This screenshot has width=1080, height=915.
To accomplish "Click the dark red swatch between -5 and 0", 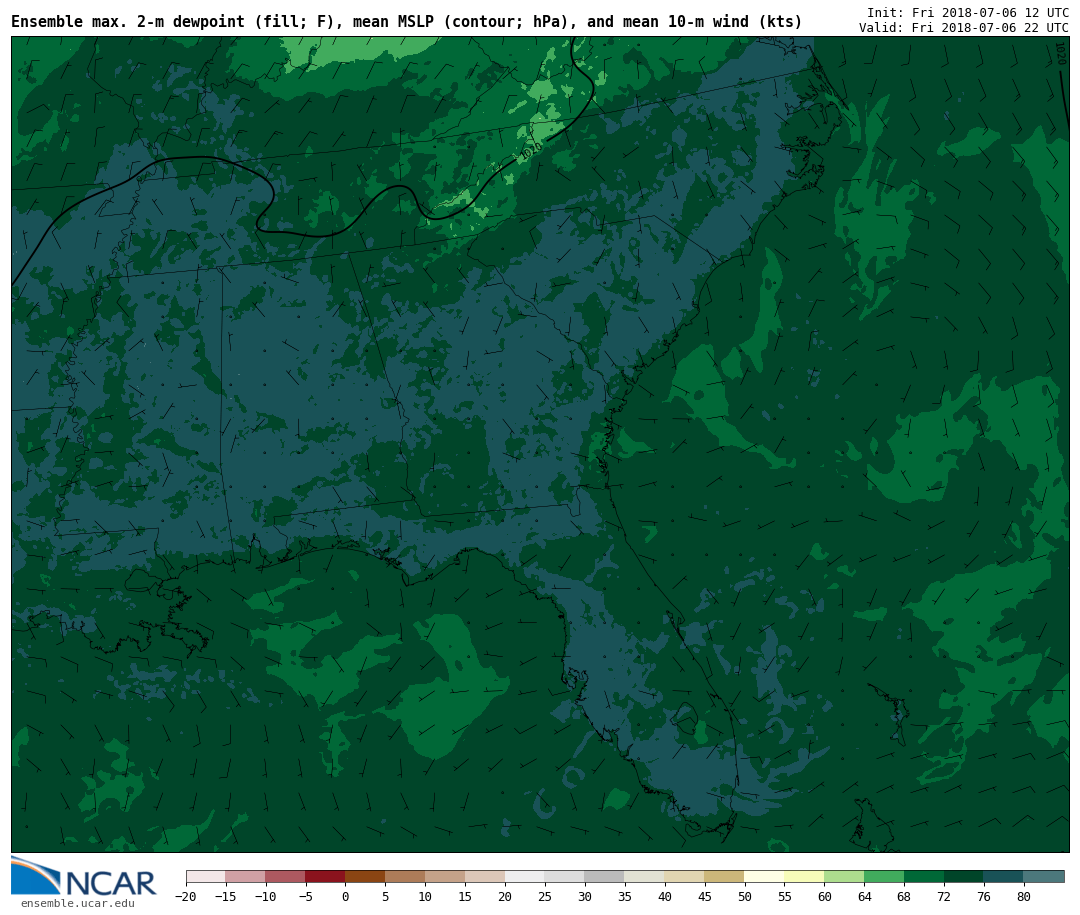I will point(325,876).
